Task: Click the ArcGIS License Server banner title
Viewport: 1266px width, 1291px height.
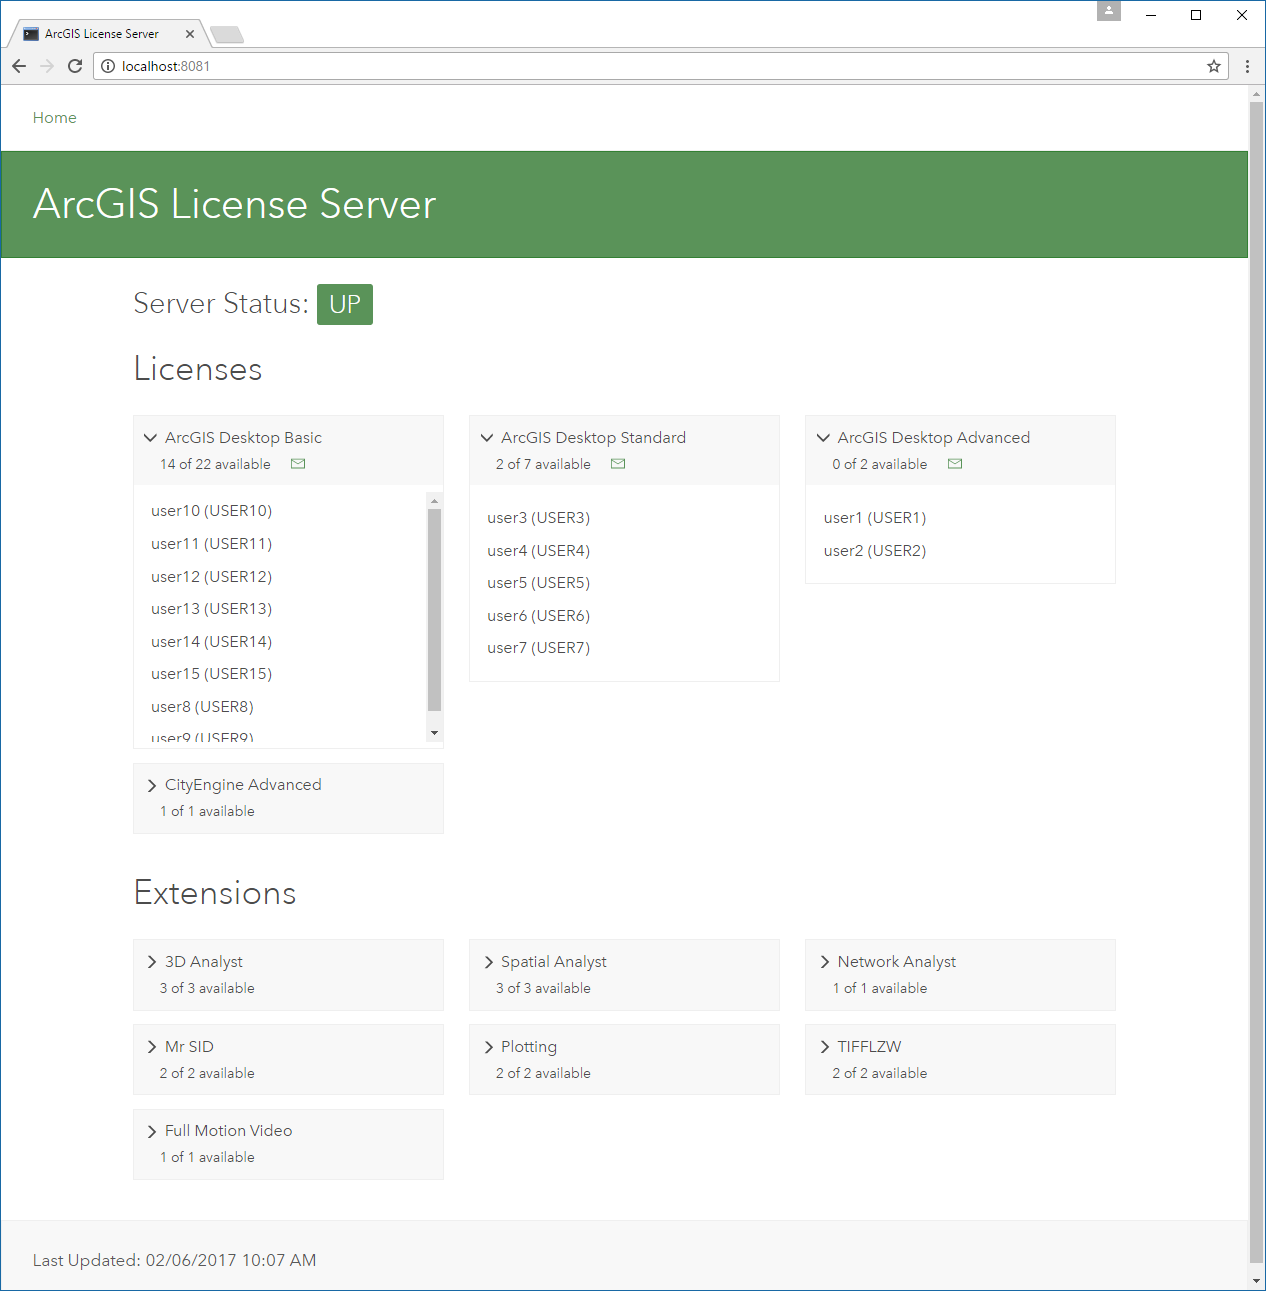Action: 235,204
